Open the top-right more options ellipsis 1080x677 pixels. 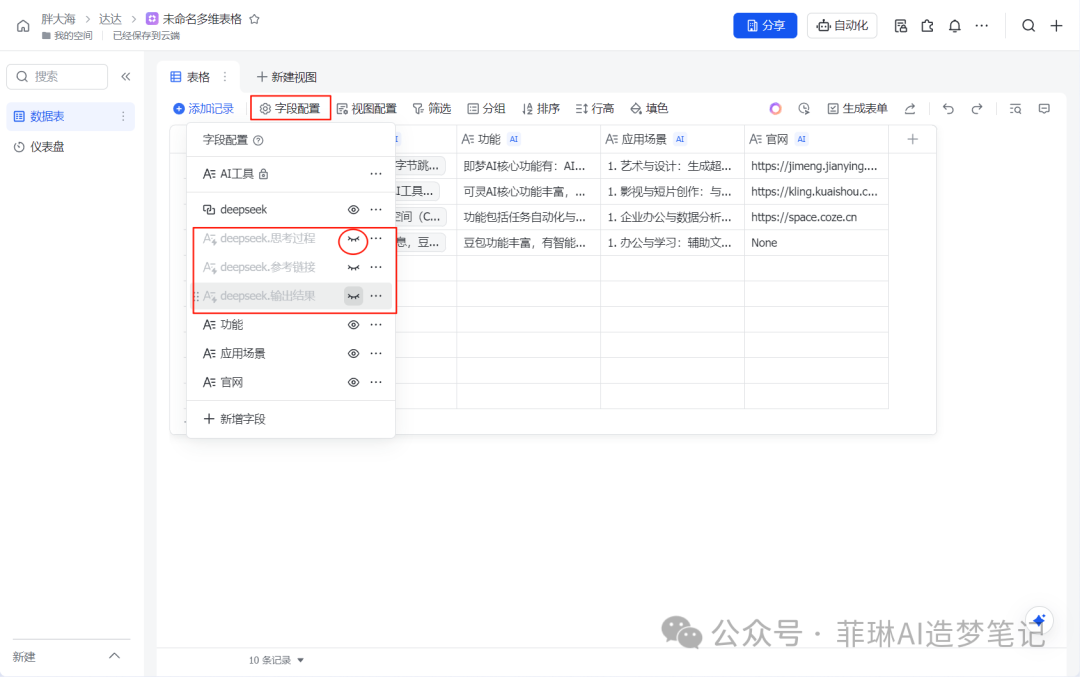tap(982, 26)
